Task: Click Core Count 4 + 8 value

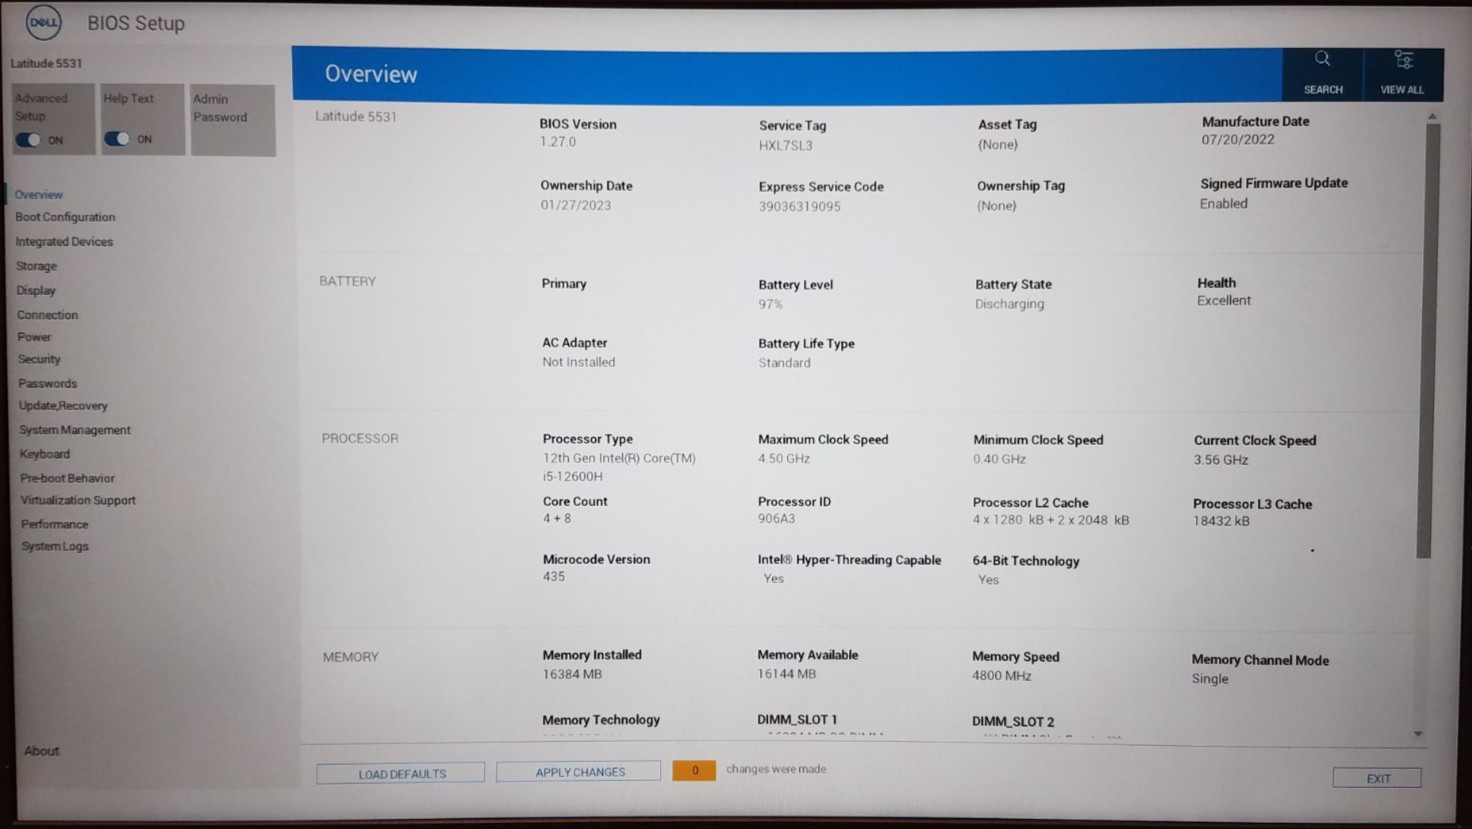Action: pos(557,518)
